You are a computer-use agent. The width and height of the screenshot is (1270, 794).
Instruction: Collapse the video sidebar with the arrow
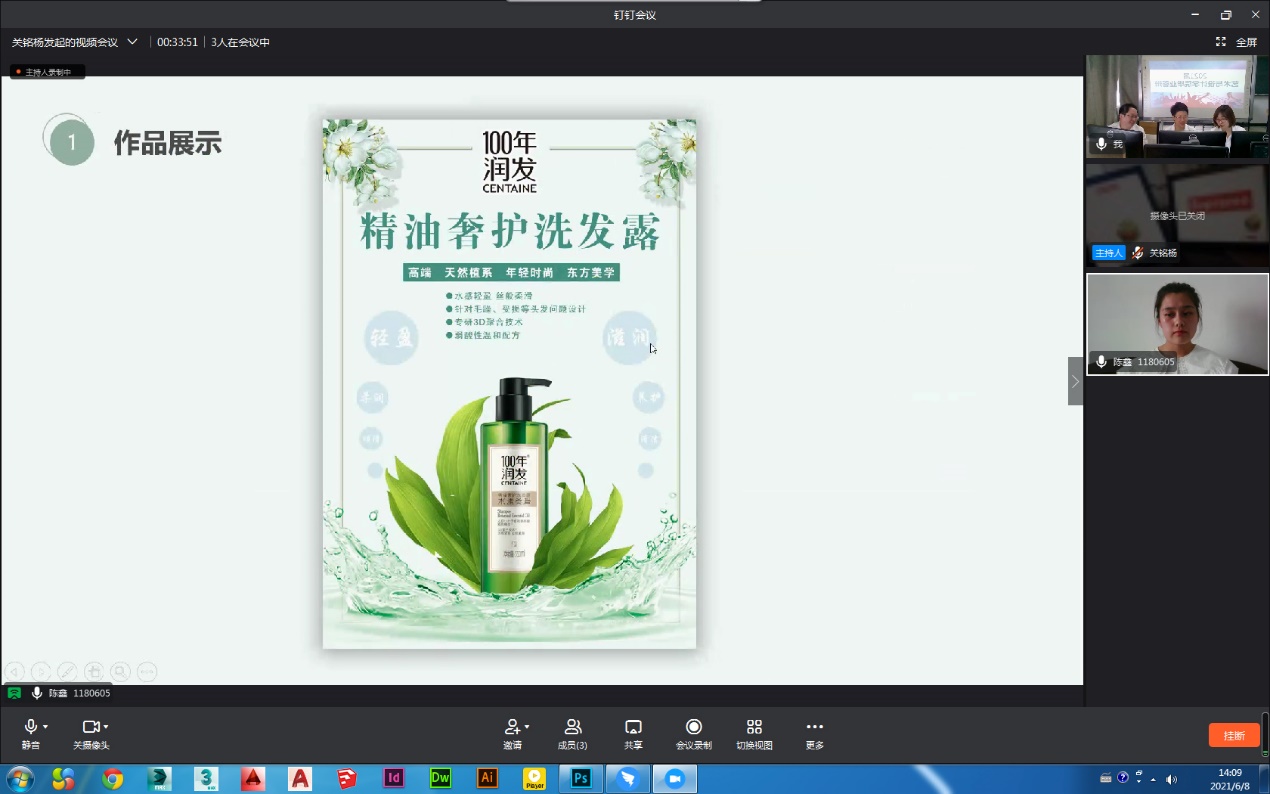1075,381
